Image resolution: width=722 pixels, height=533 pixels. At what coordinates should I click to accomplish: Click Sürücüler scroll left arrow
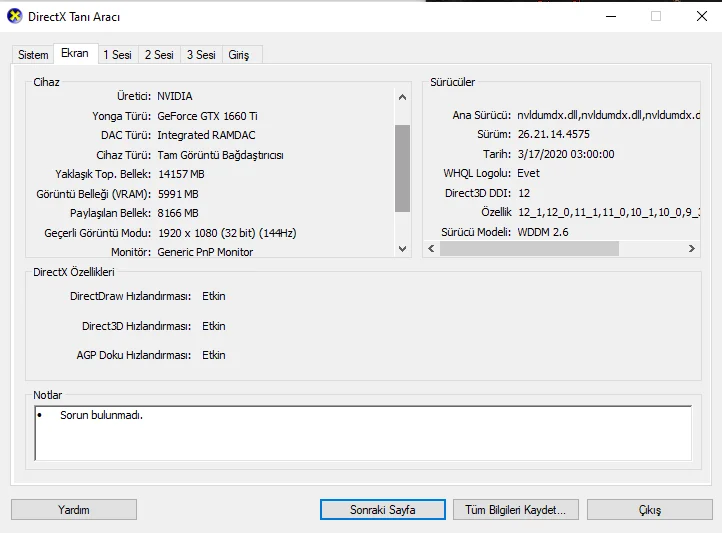pos(431,249)
